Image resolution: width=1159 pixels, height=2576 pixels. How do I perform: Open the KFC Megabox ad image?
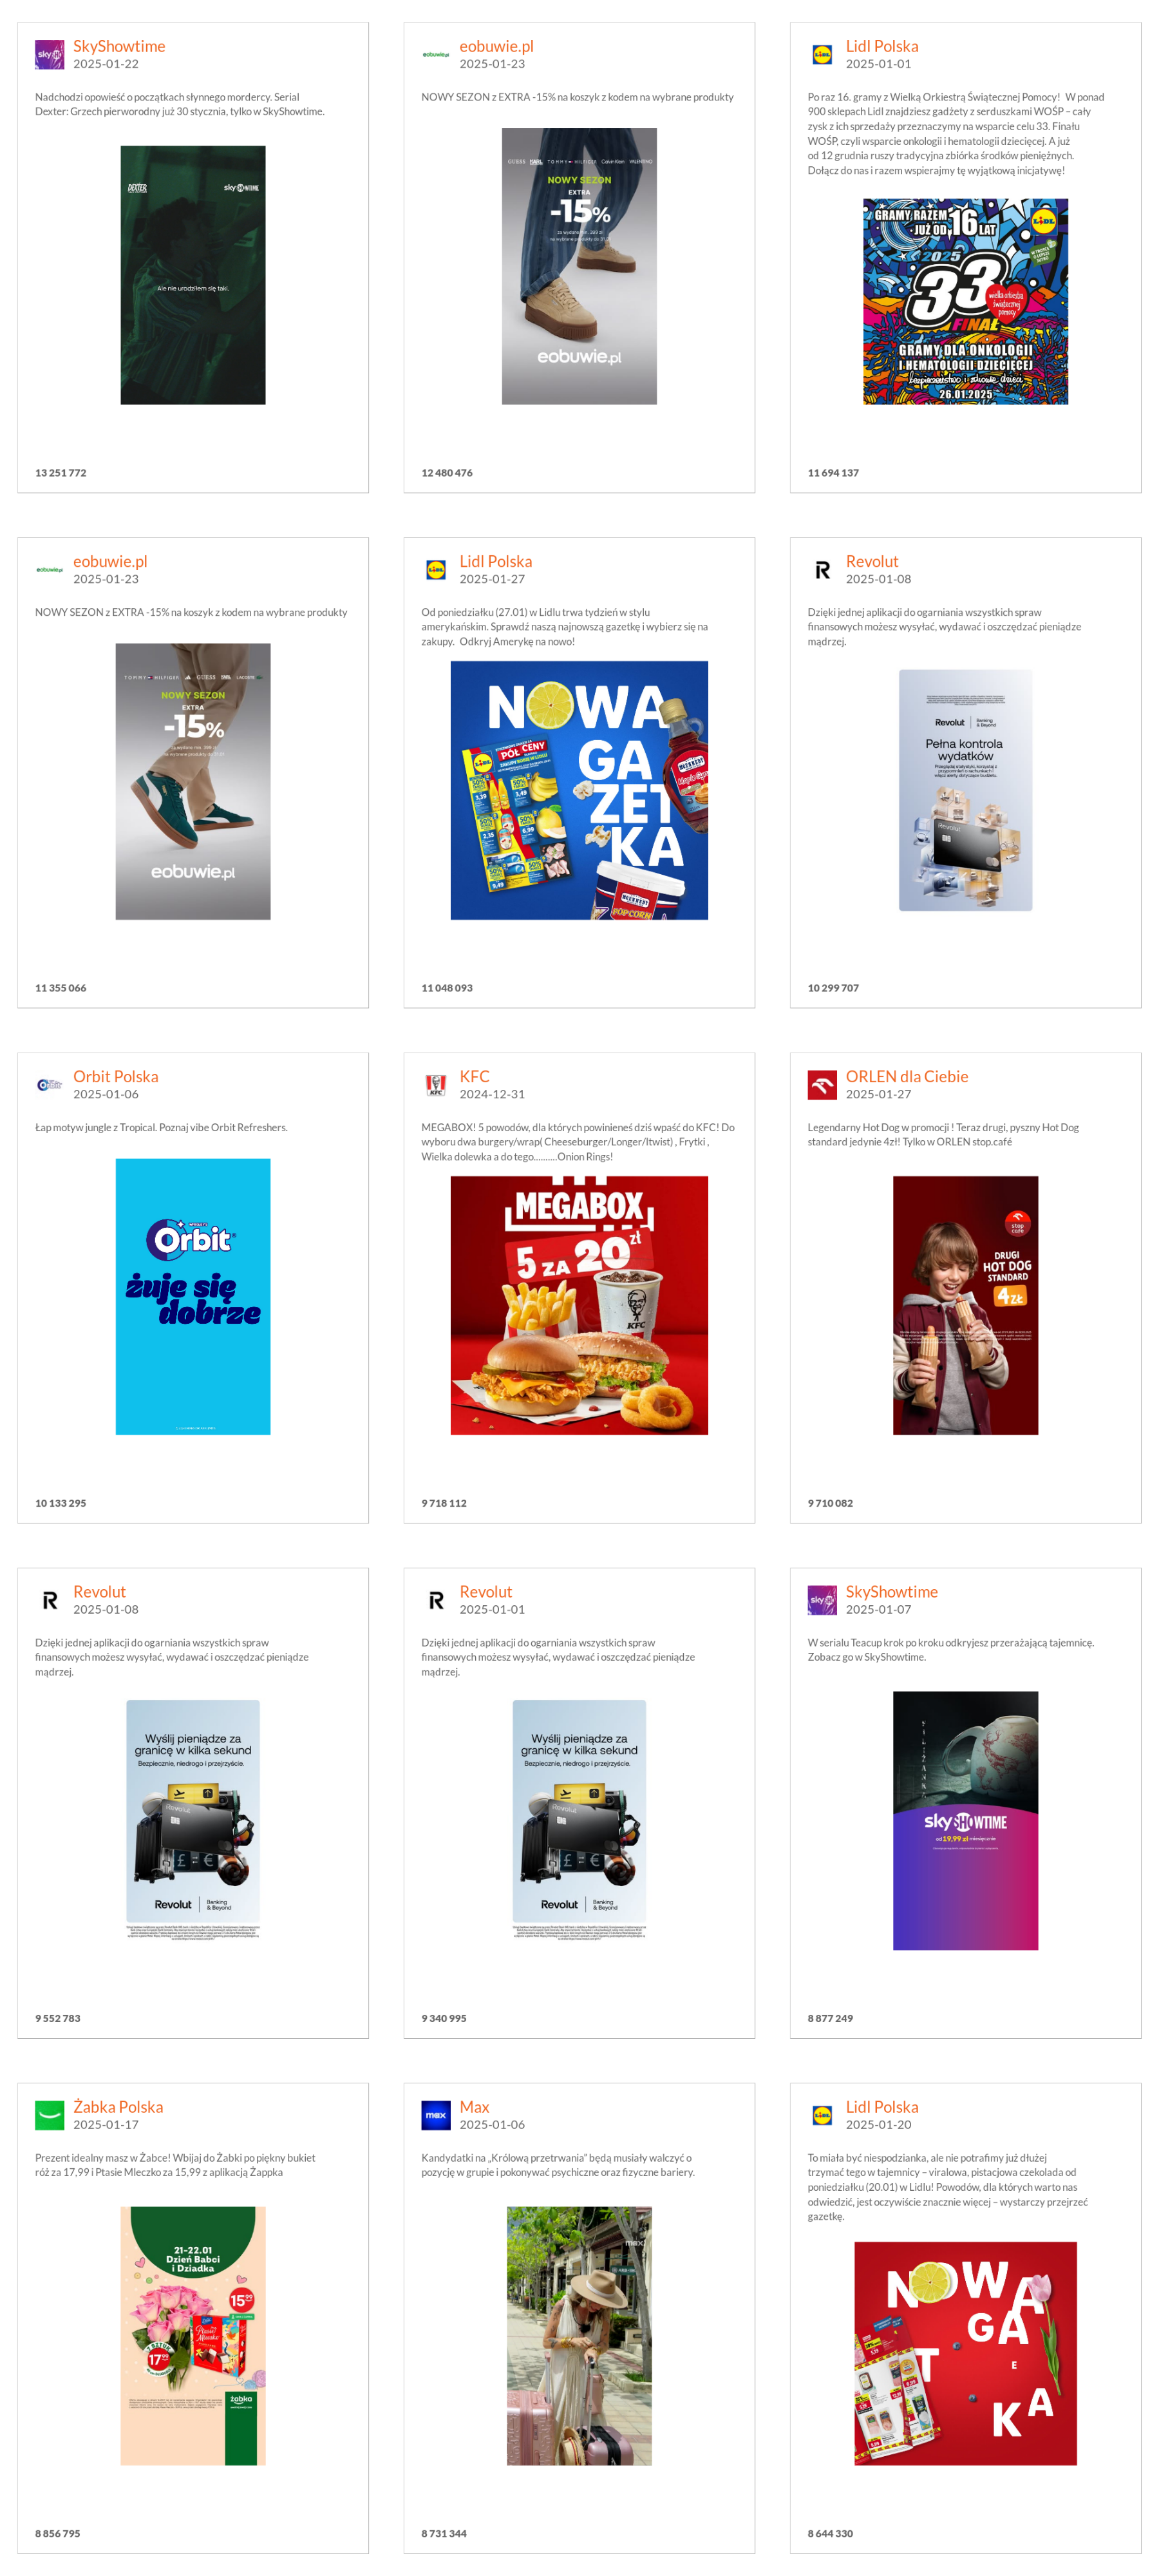(579, 1305)
